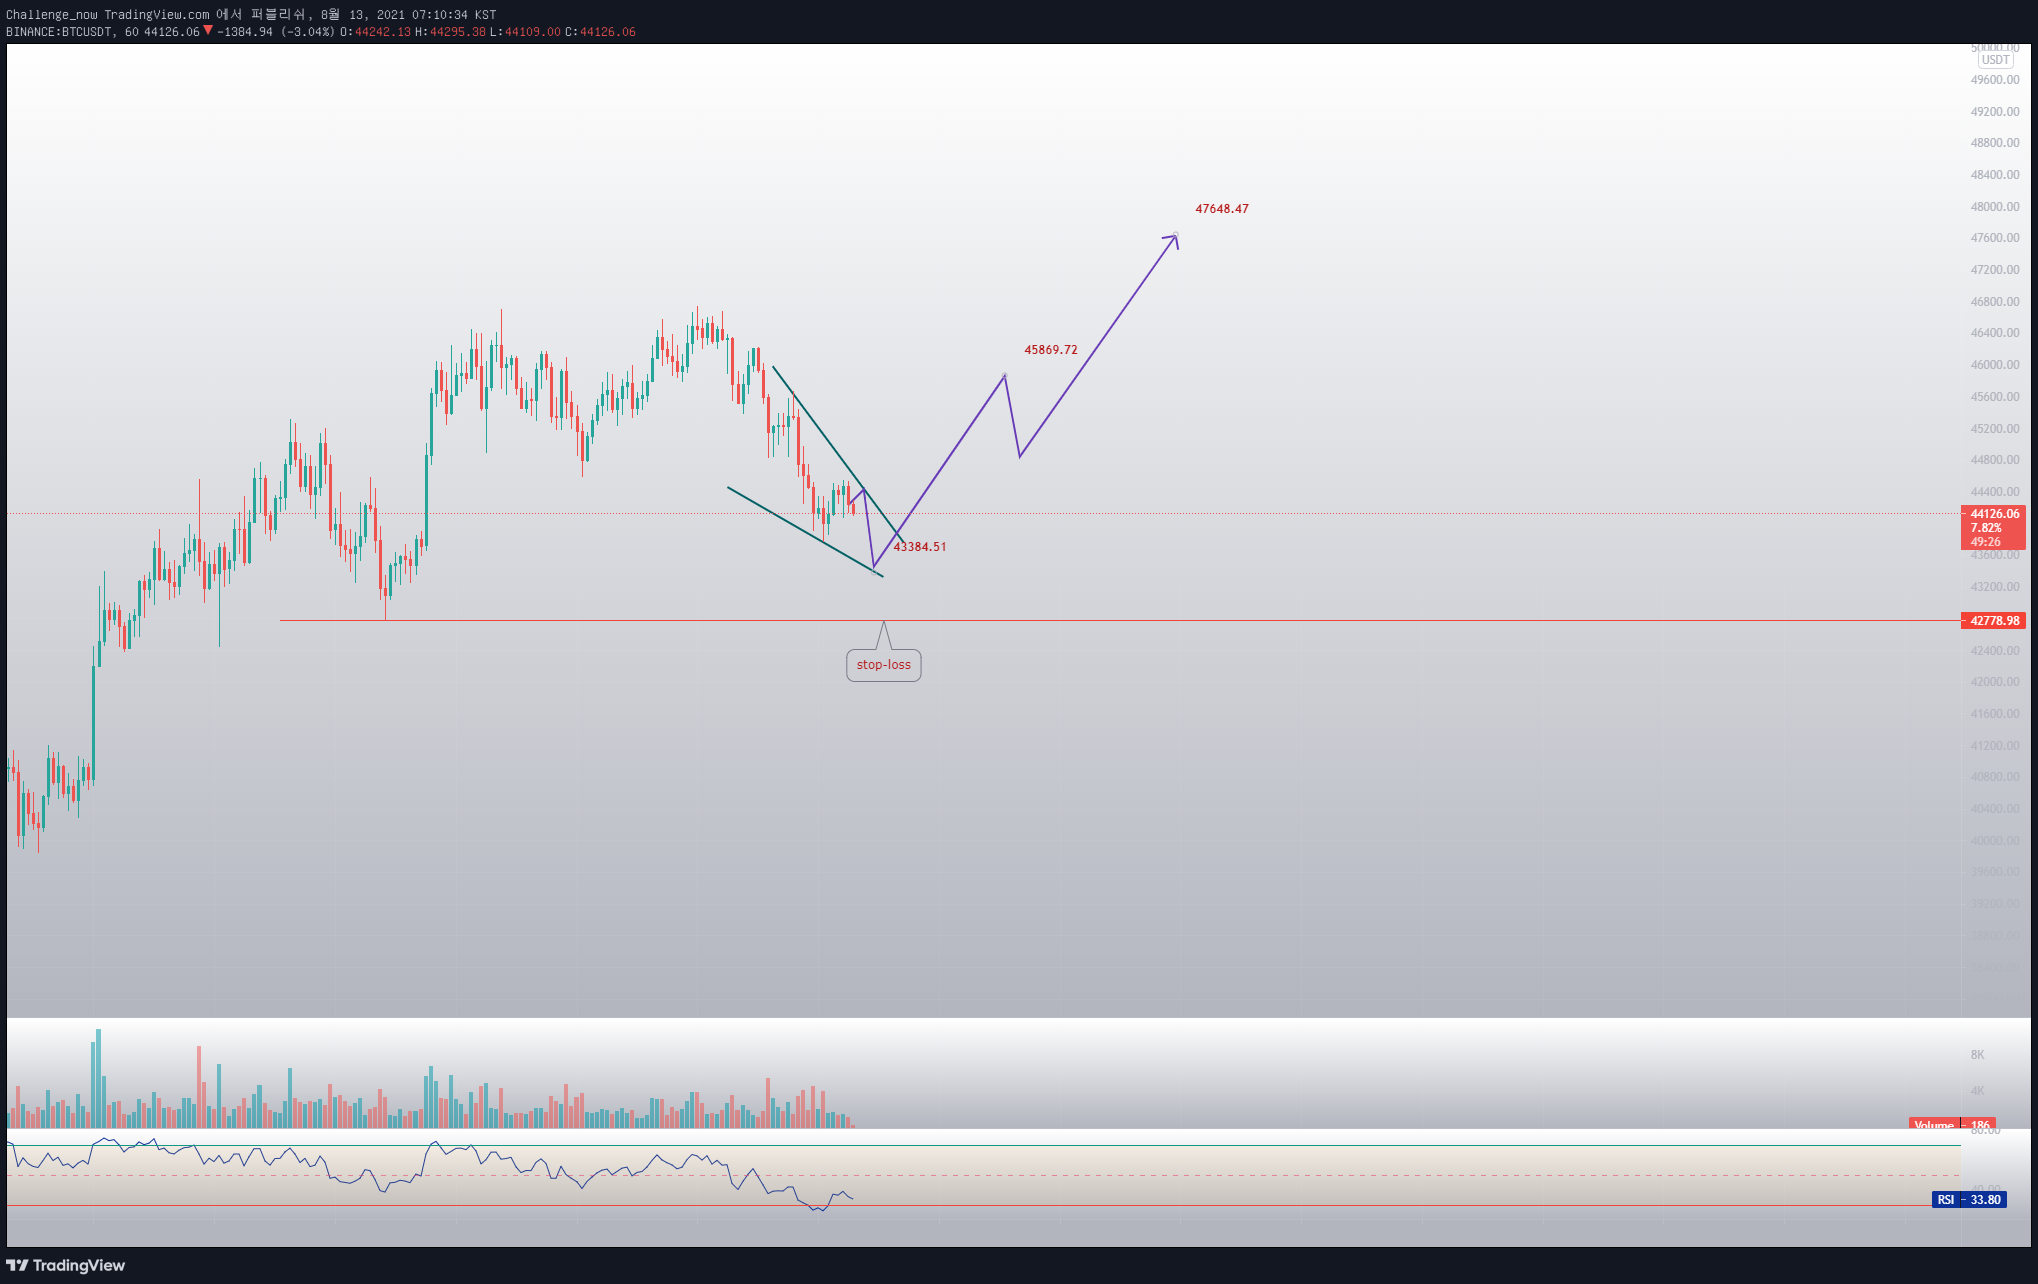The width and height of the screenshot is (2038, 1284).
Task: Click the 44800.00 price scale label
Action: click(x=1995, y=460)
